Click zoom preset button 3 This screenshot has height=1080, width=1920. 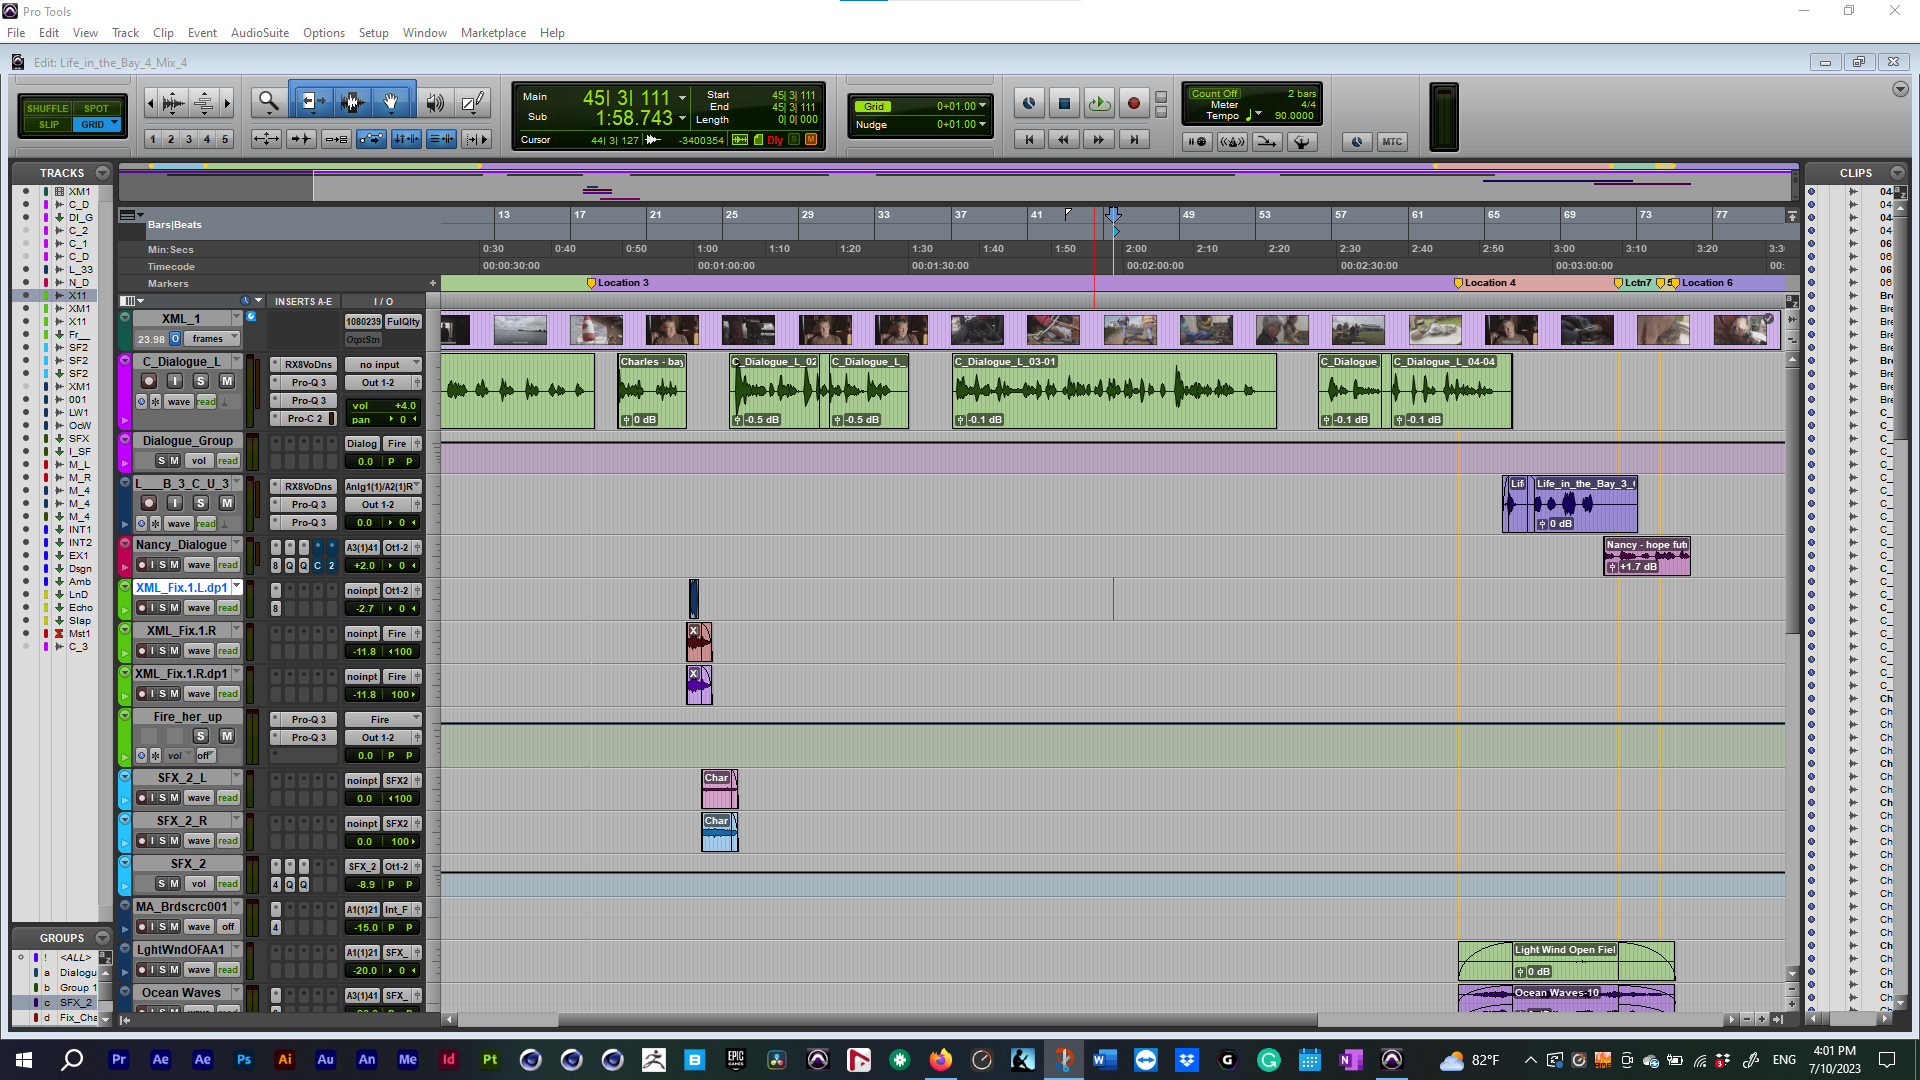(x=187, y=140)
